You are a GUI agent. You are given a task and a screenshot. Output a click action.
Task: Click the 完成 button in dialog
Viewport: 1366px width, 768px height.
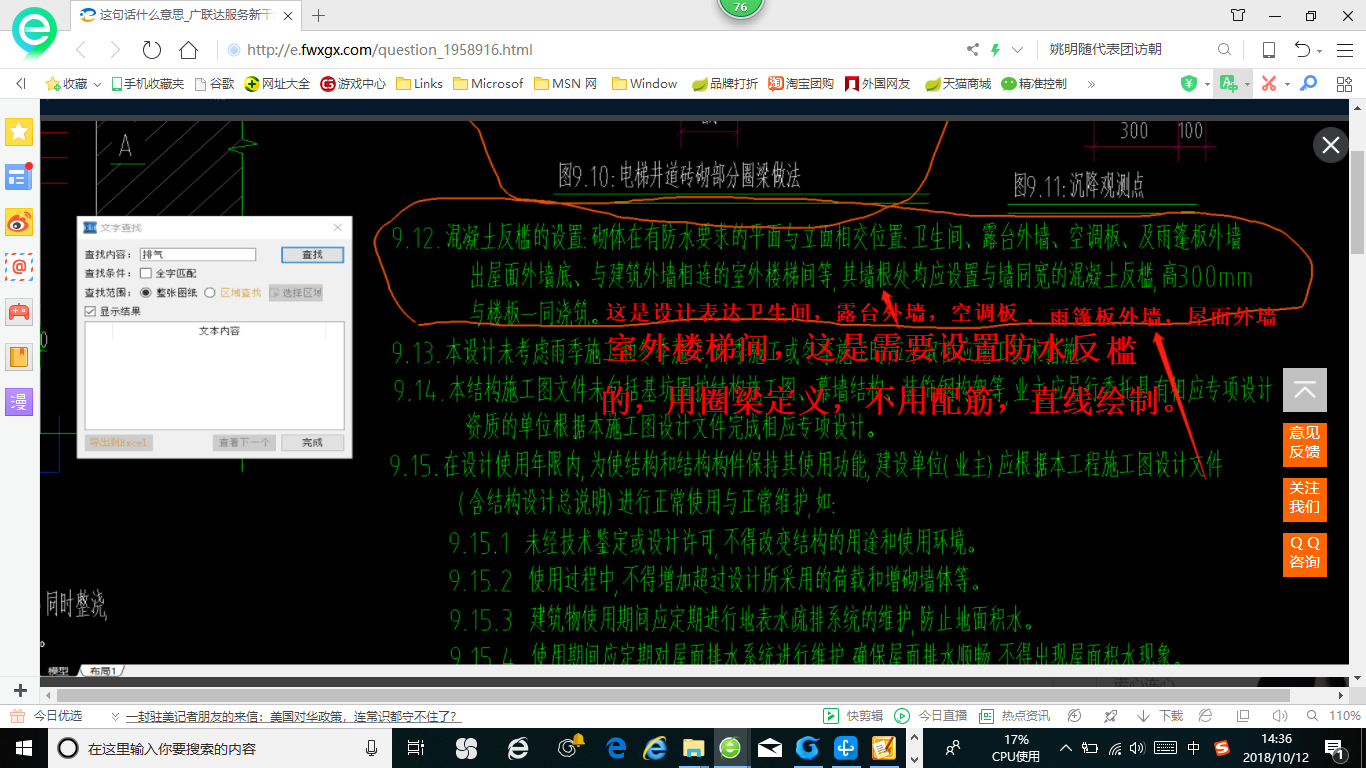pyautogui.click(x=312, y=442)
